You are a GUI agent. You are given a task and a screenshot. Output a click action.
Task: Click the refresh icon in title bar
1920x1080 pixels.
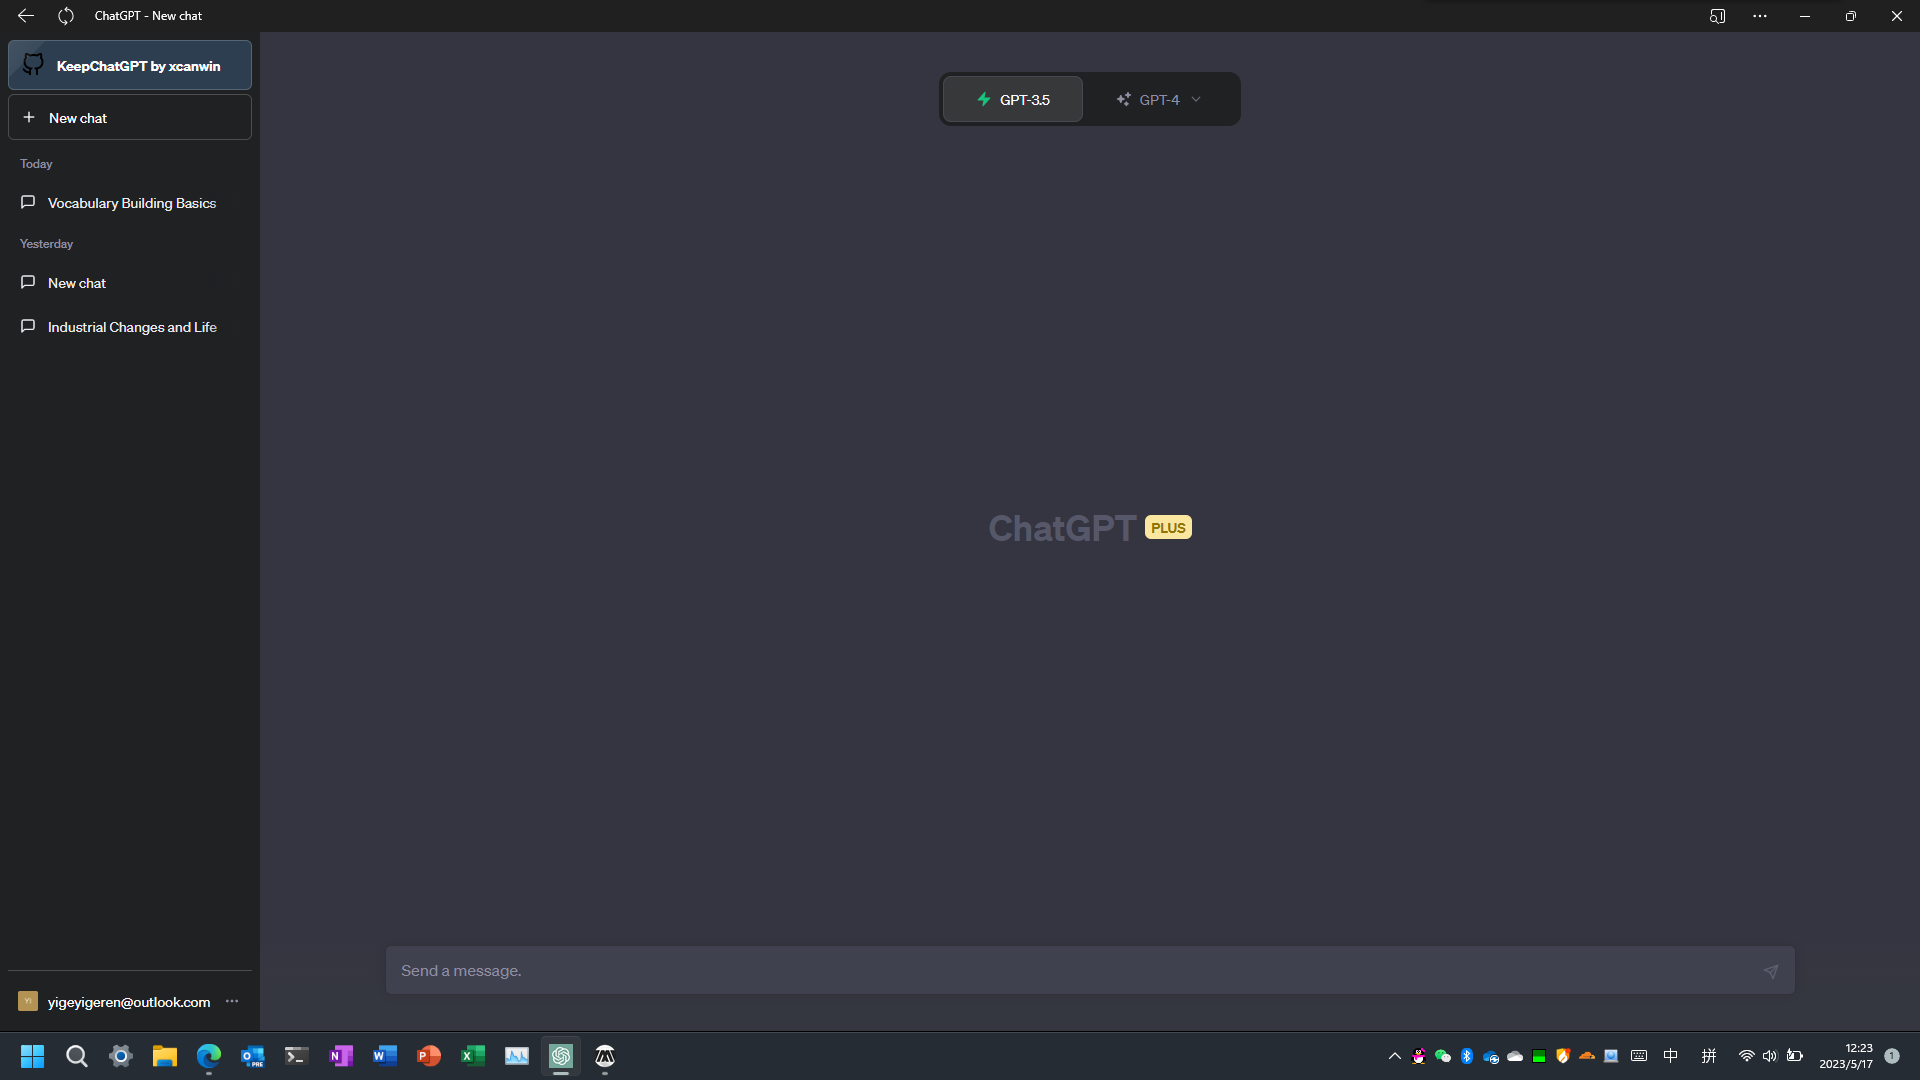(66, 16)
